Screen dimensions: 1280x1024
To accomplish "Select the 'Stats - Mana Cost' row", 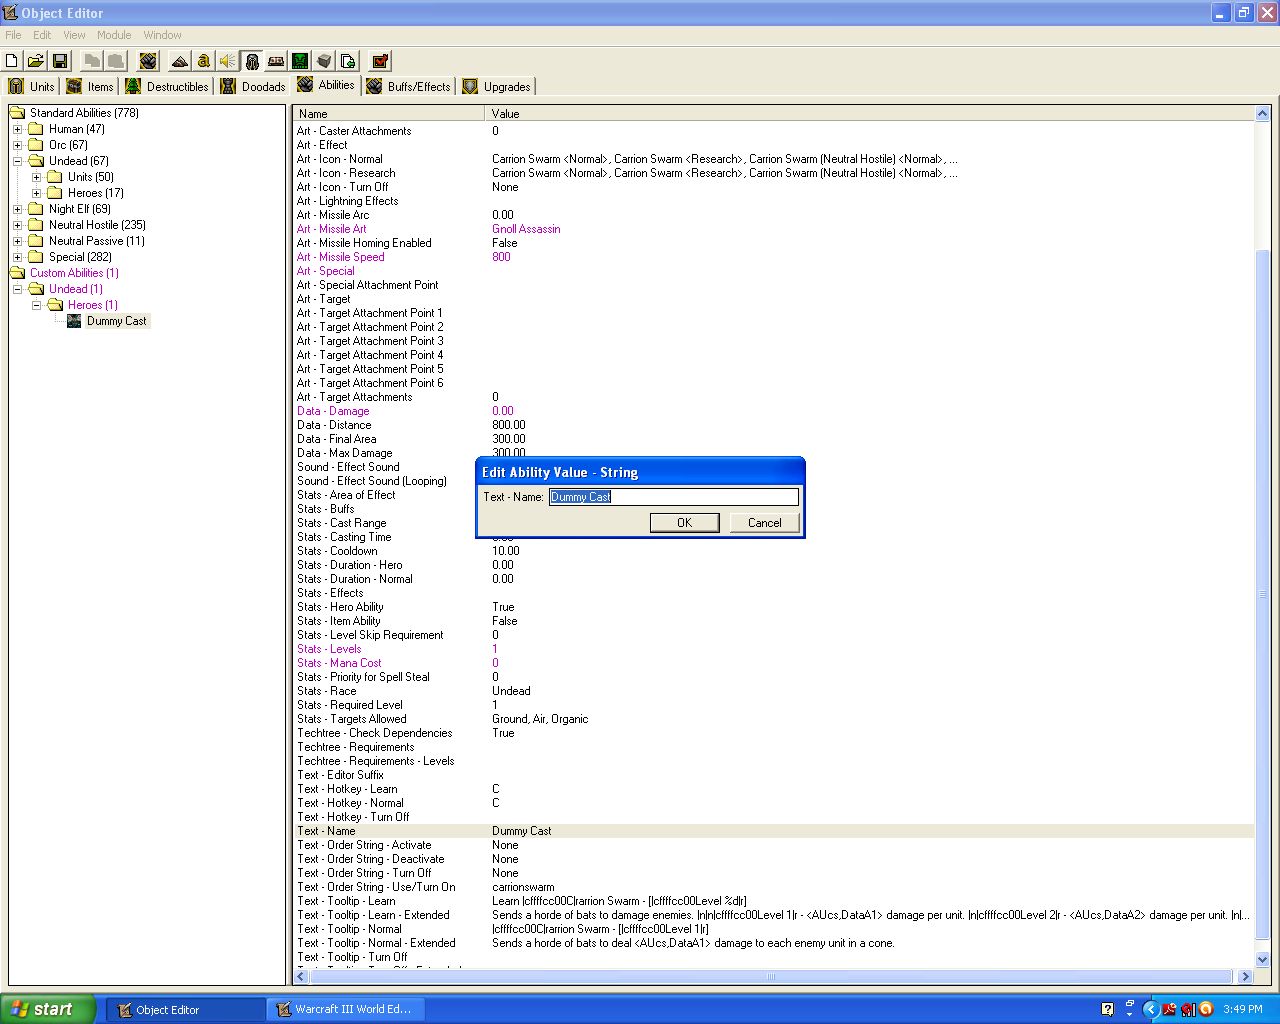I will point(773,663).
